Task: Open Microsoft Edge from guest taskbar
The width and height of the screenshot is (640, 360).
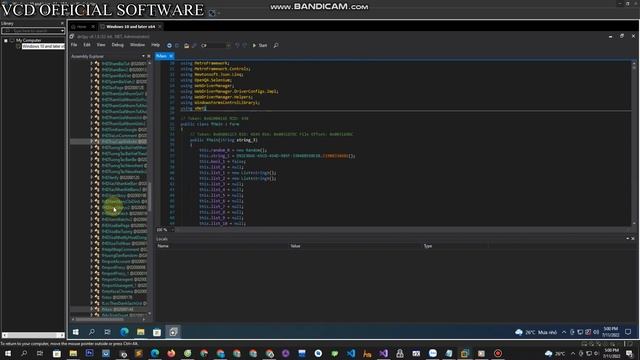Action: click(124, 332)
